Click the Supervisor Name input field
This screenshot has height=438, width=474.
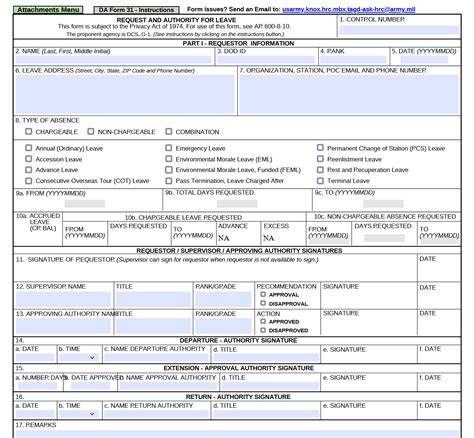tap(63, 299)
